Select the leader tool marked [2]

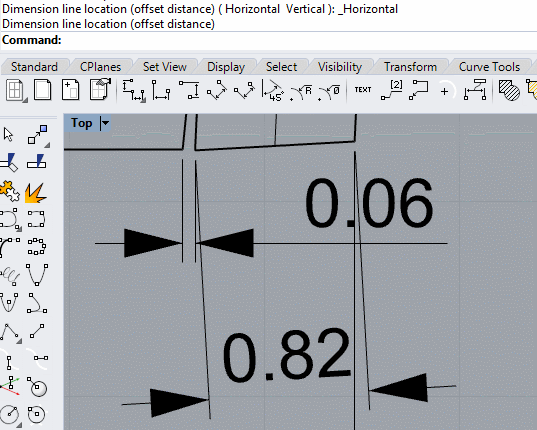[392, 90]
